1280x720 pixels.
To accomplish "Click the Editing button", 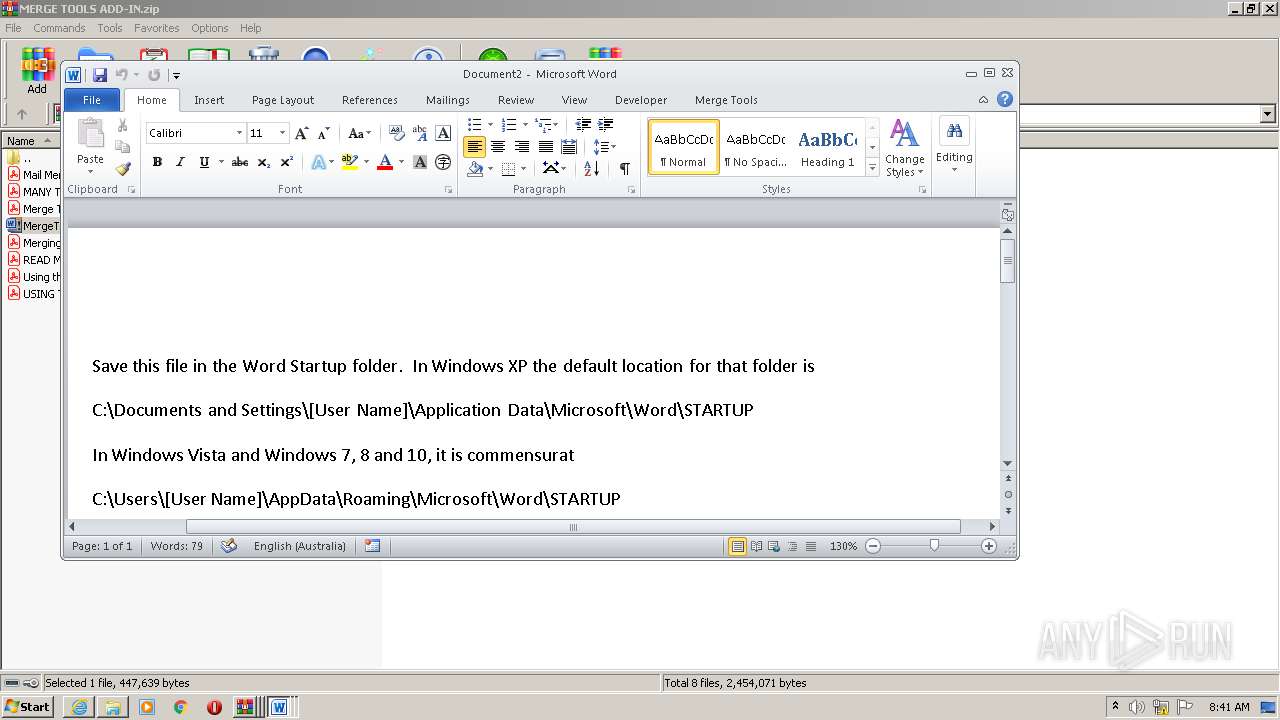I will pyautogui.click(x=954, y=145).
